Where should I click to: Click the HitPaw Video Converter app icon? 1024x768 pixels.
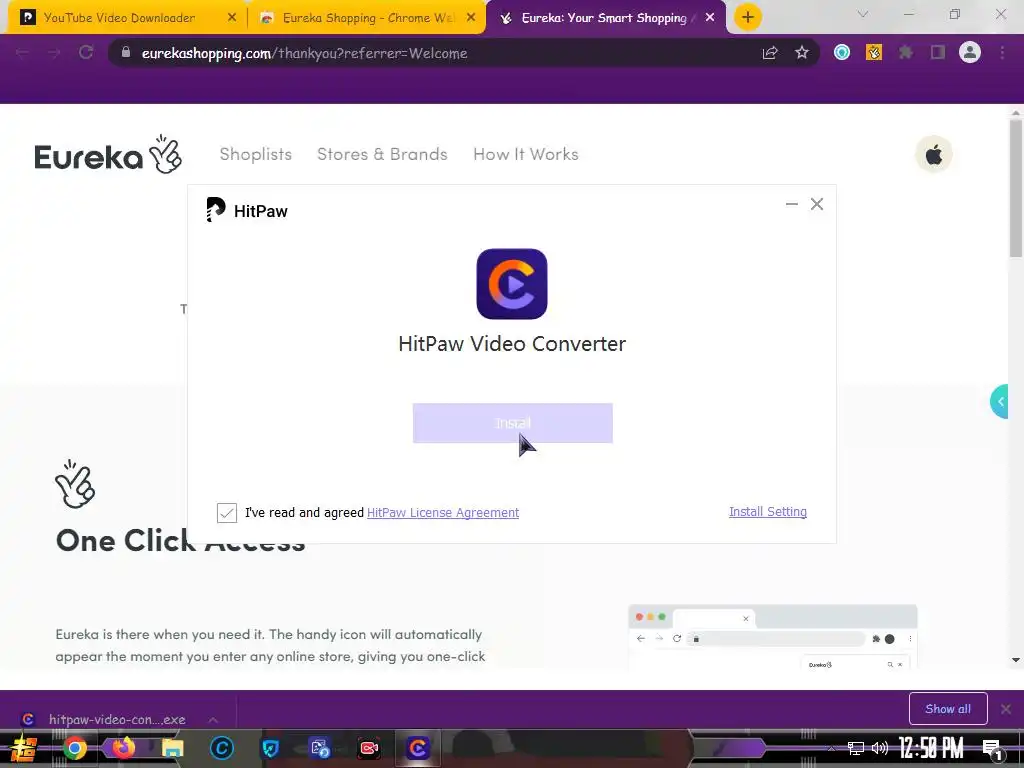(512, 284)
